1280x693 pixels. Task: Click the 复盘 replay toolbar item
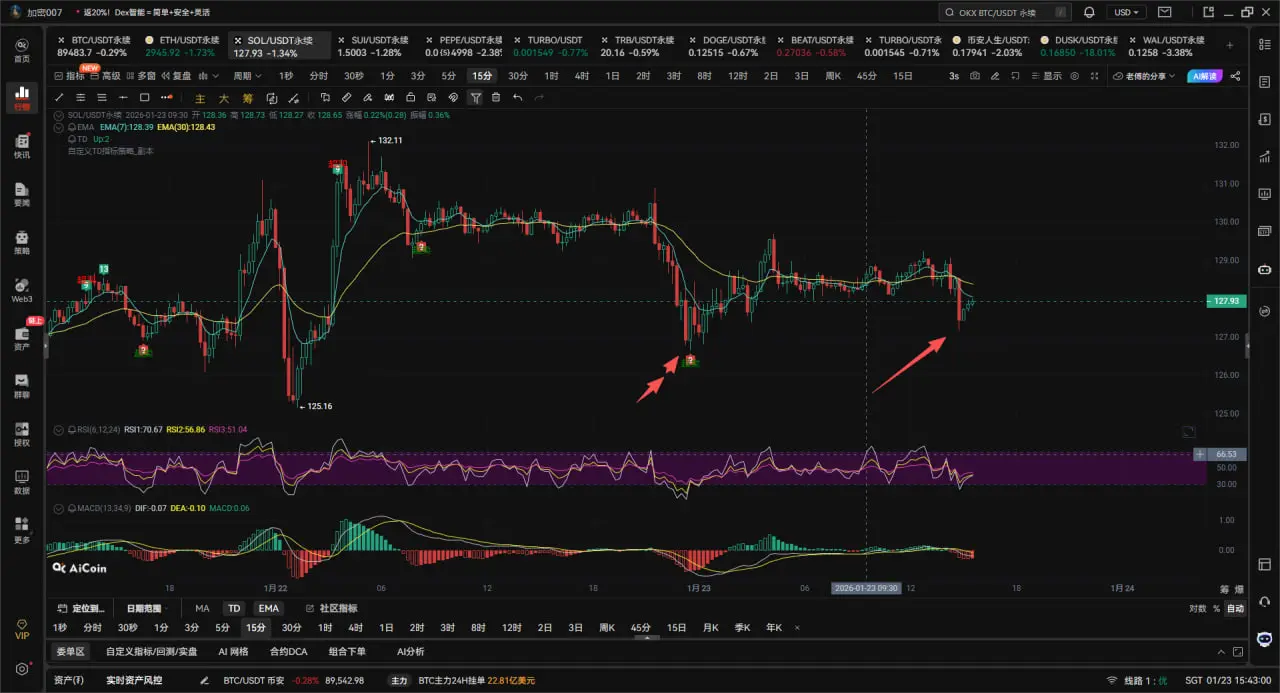[176, 76]
